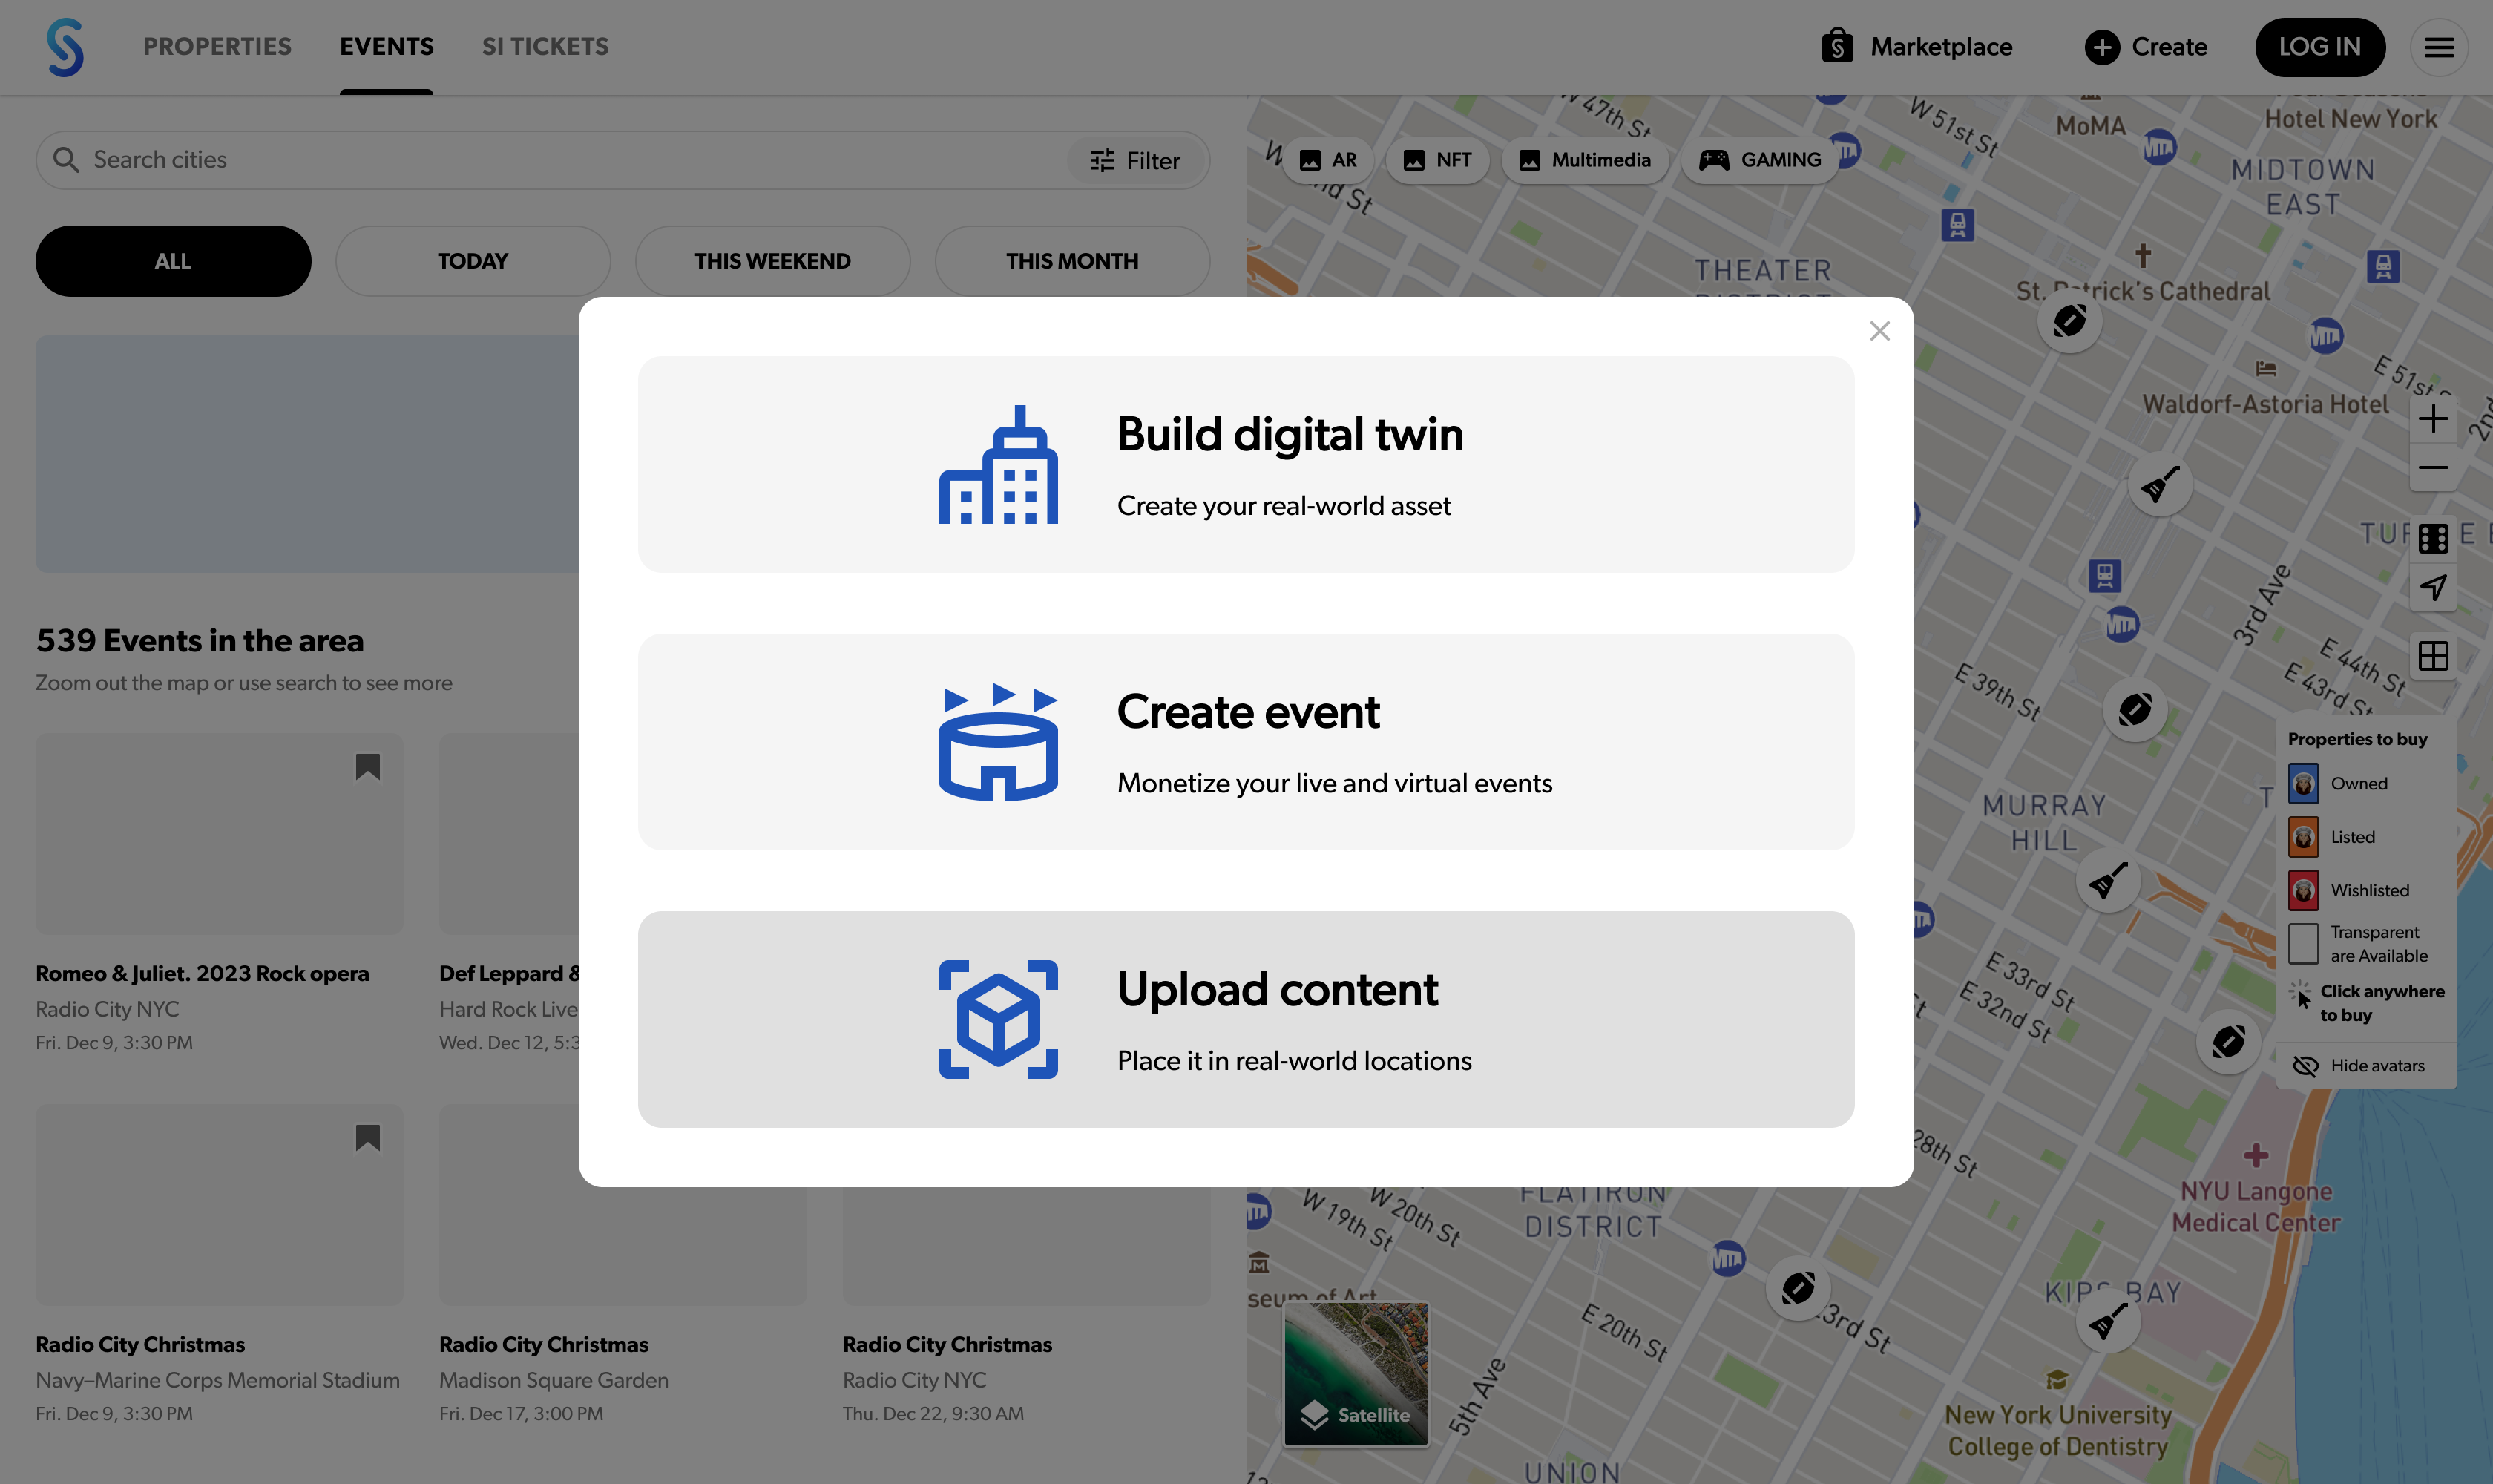Toggle the AR map filter chip
The height and width of the screenshot is (1484, 2493).
click(1328, 160)
